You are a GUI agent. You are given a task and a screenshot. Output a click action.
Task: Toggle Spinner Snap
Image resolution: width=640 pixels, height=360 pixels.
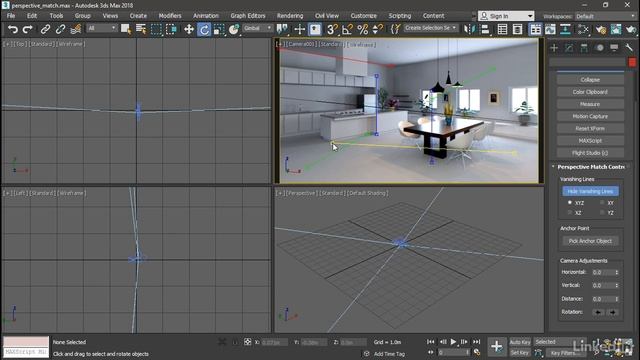pos(378,29)
